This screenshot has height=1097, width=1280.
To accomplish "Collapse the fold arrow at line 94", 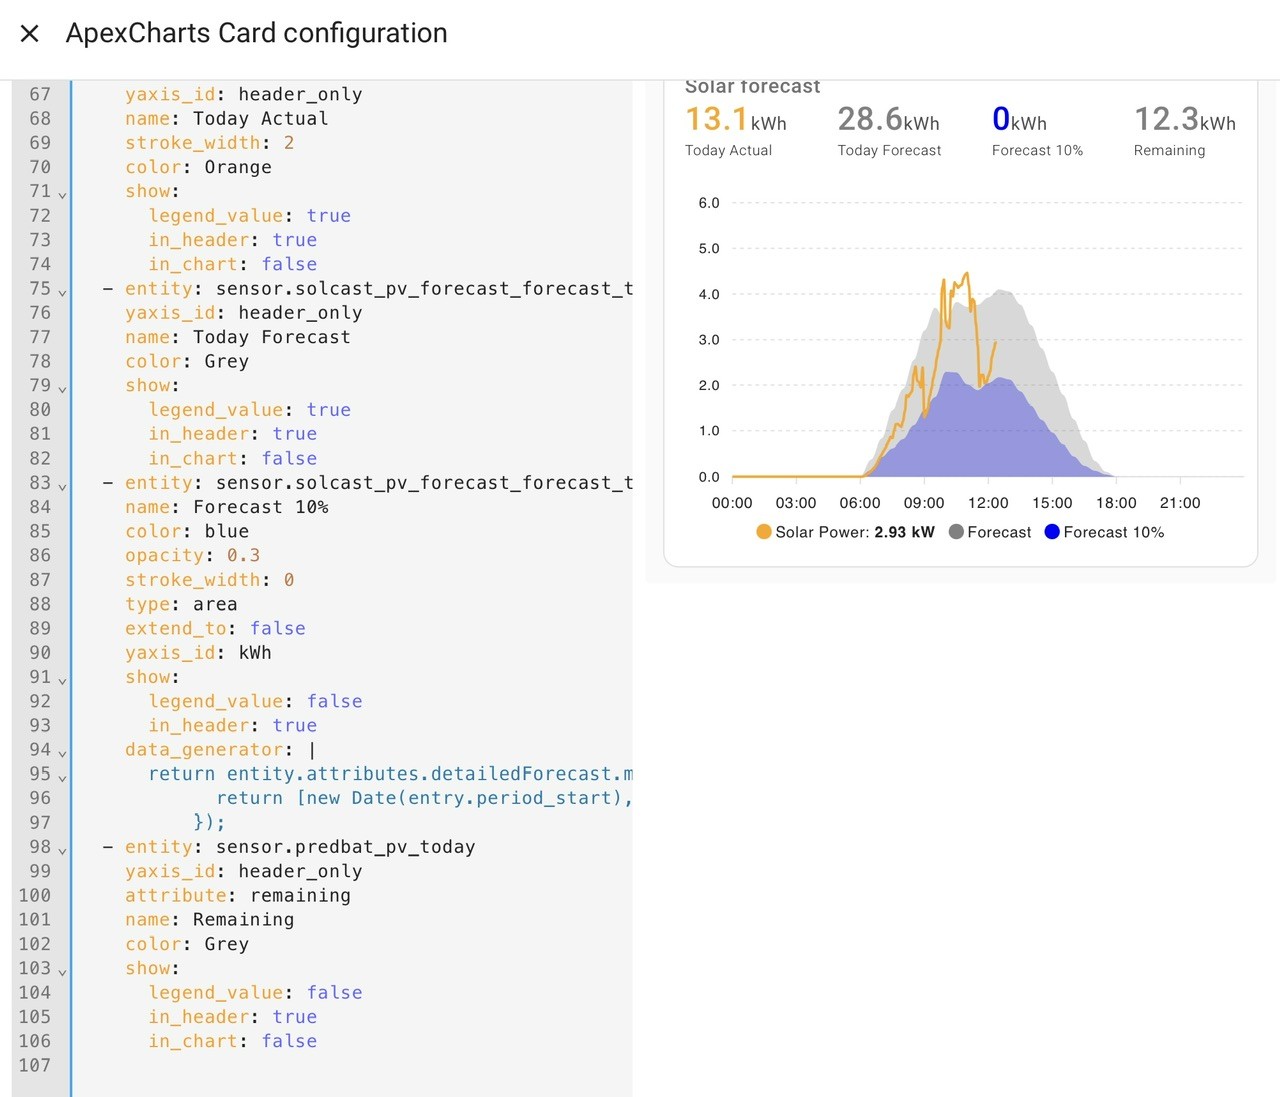I will (62, 752).
